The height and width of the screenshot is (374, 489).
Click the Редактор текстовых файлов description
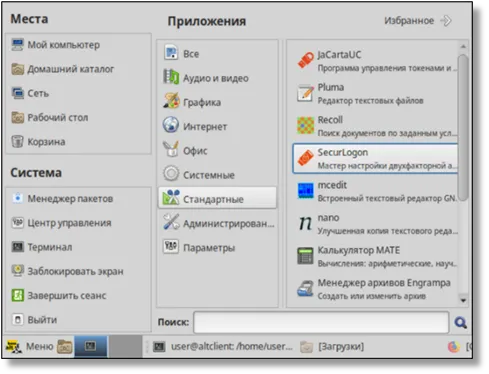click(x=370, y=100)
